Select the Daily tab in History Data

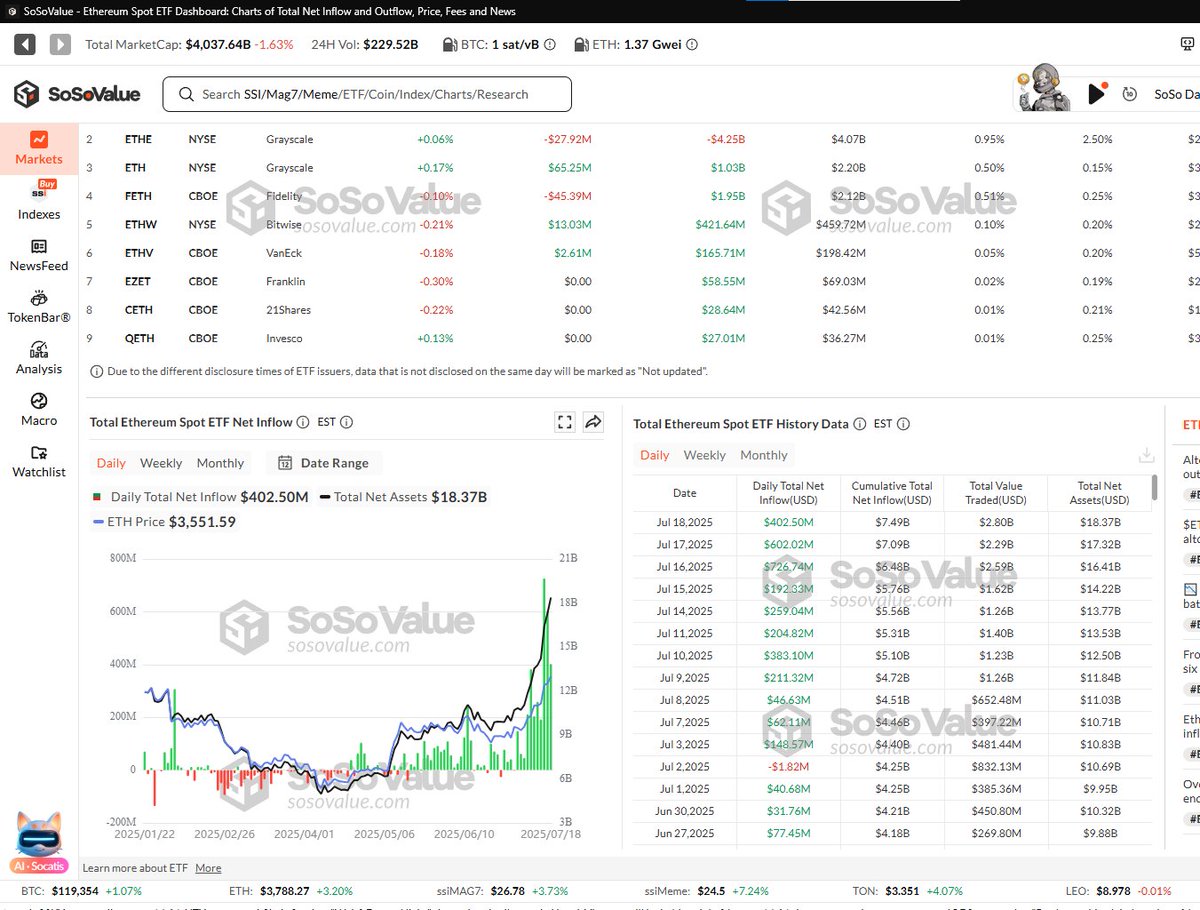click(x=654, y=455)
